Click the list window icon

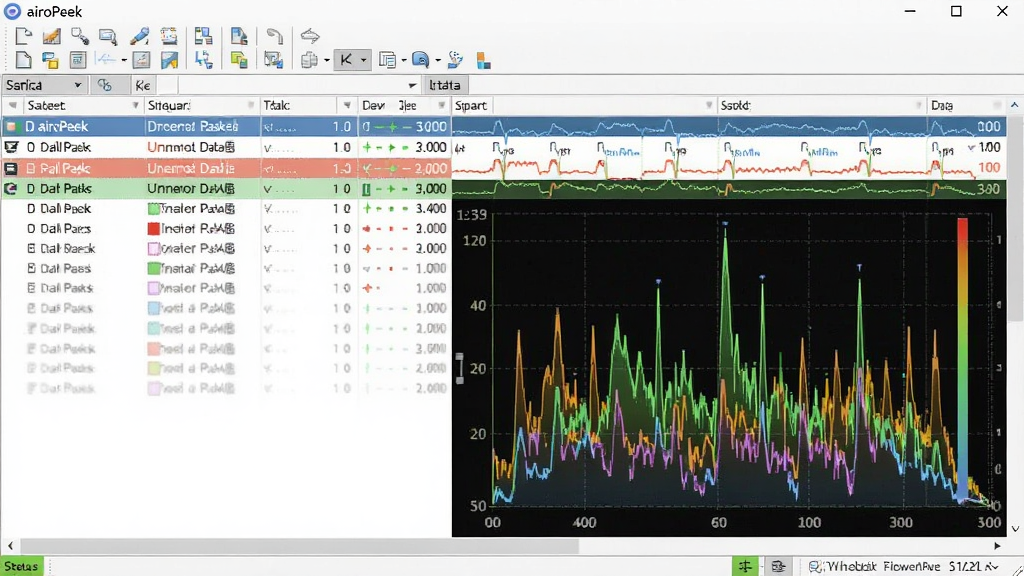(387, 61)
